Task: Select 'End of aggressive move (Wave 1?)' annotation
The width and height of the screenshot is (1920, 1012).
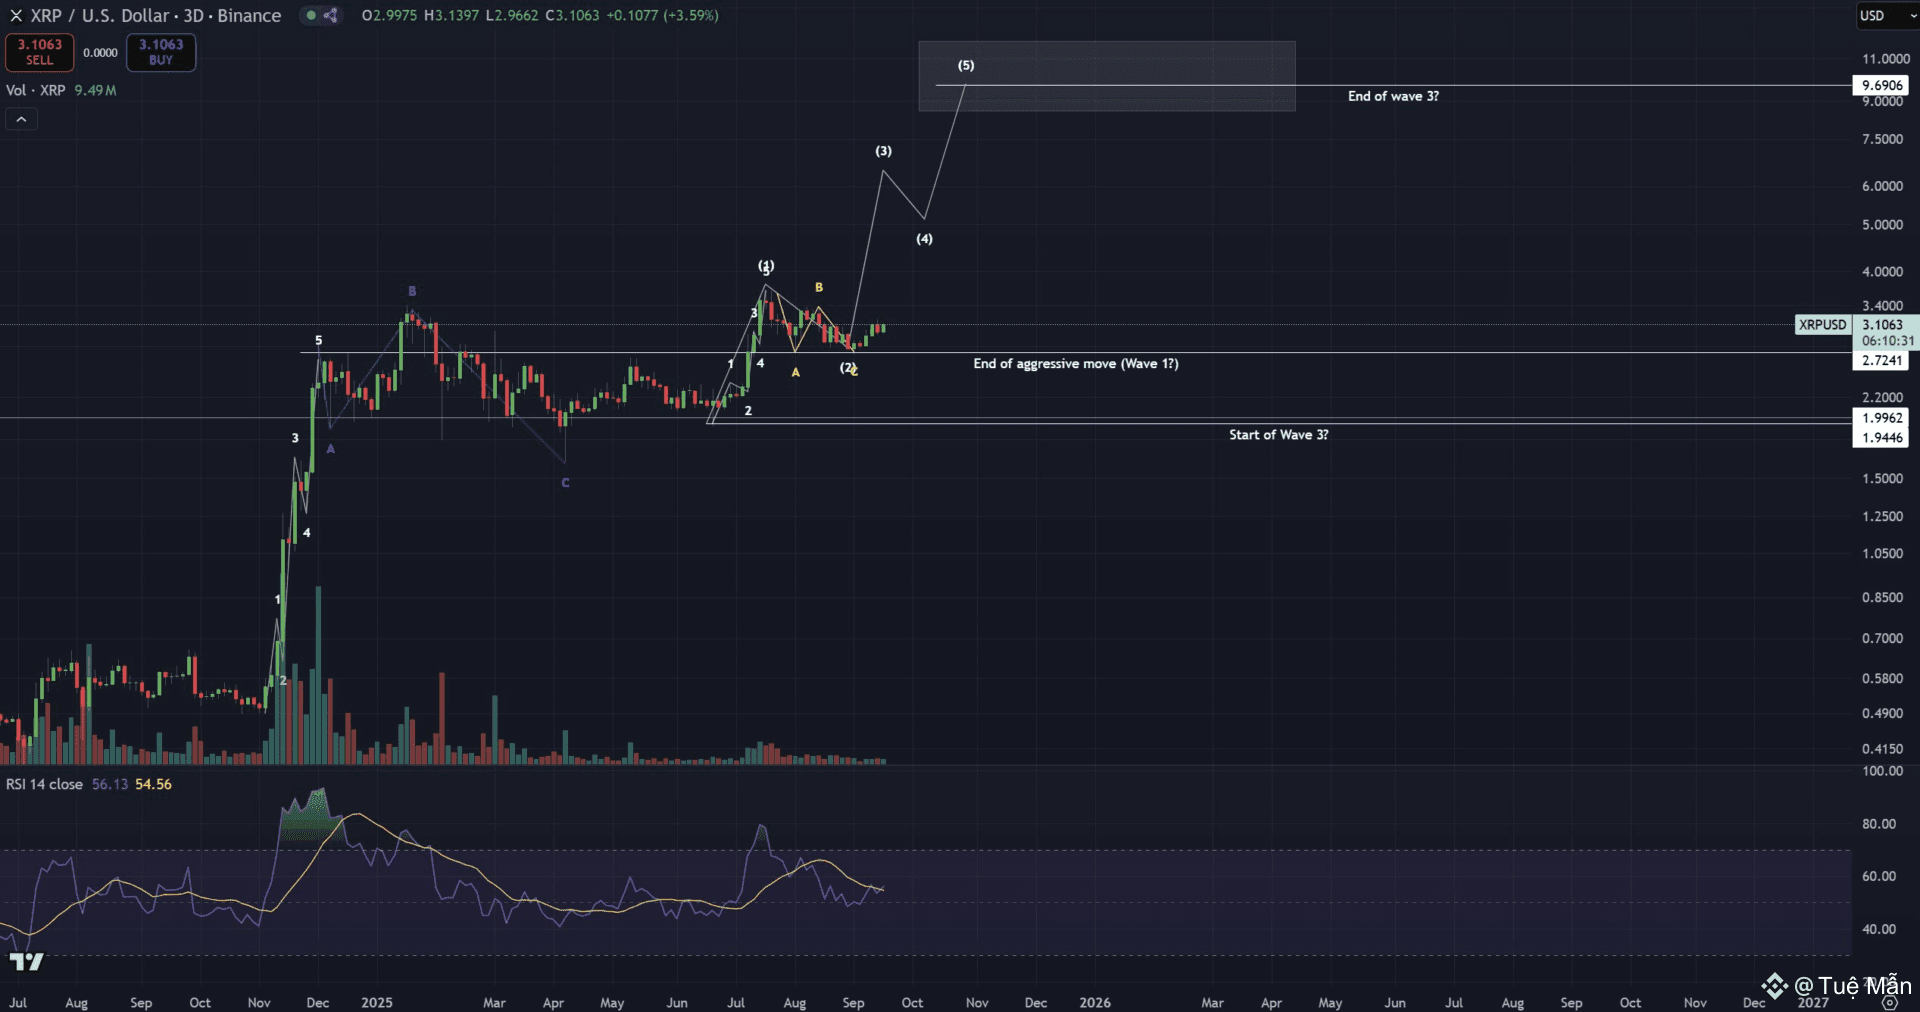Action: coord(1076,364)
